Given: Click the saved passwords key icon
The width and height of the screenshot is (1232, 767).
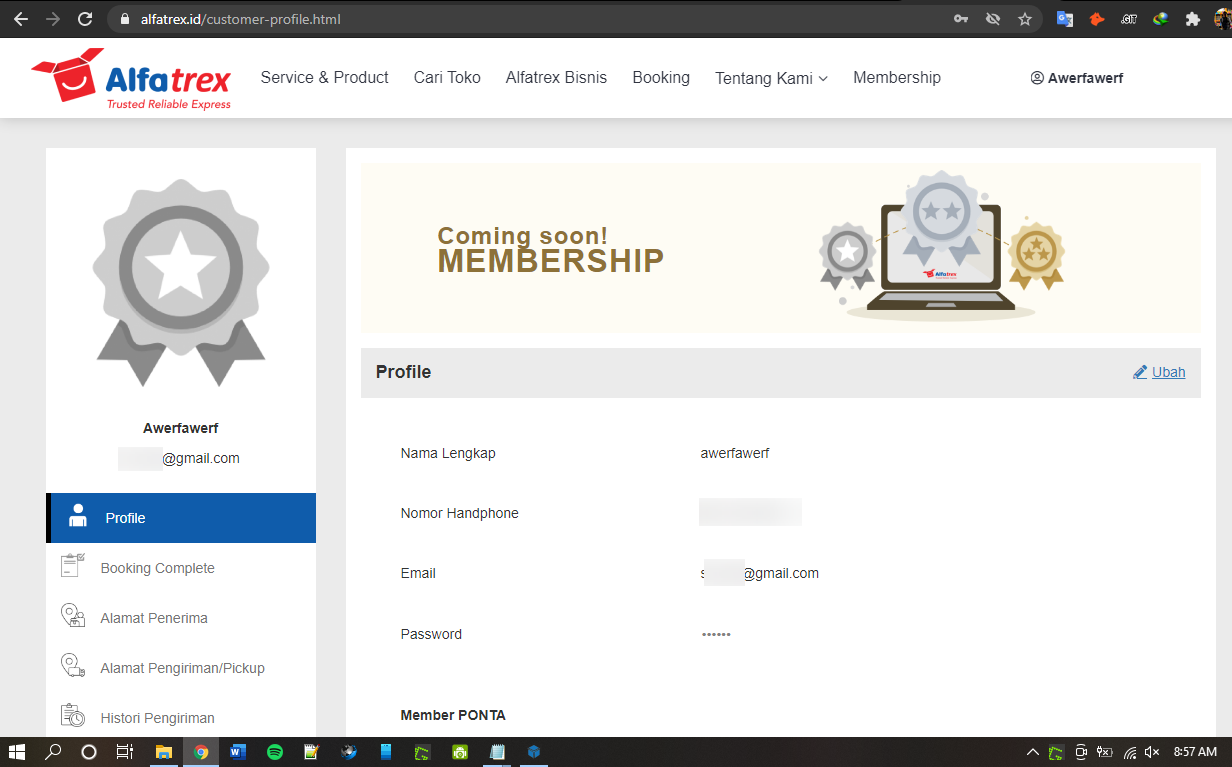Looking at the screenshot, I should click(960, 19).
